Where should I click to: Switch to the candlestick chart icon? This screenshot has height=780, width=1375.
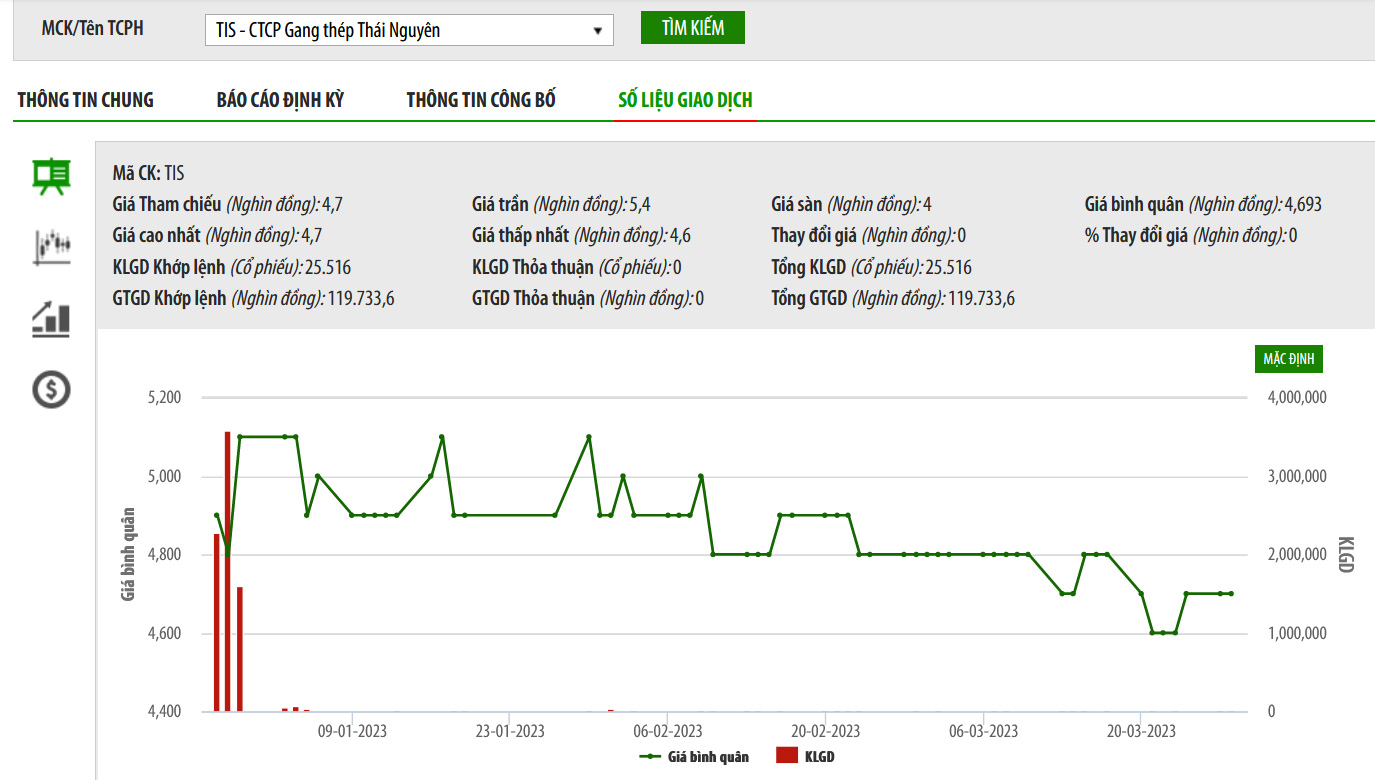point(51,246)
